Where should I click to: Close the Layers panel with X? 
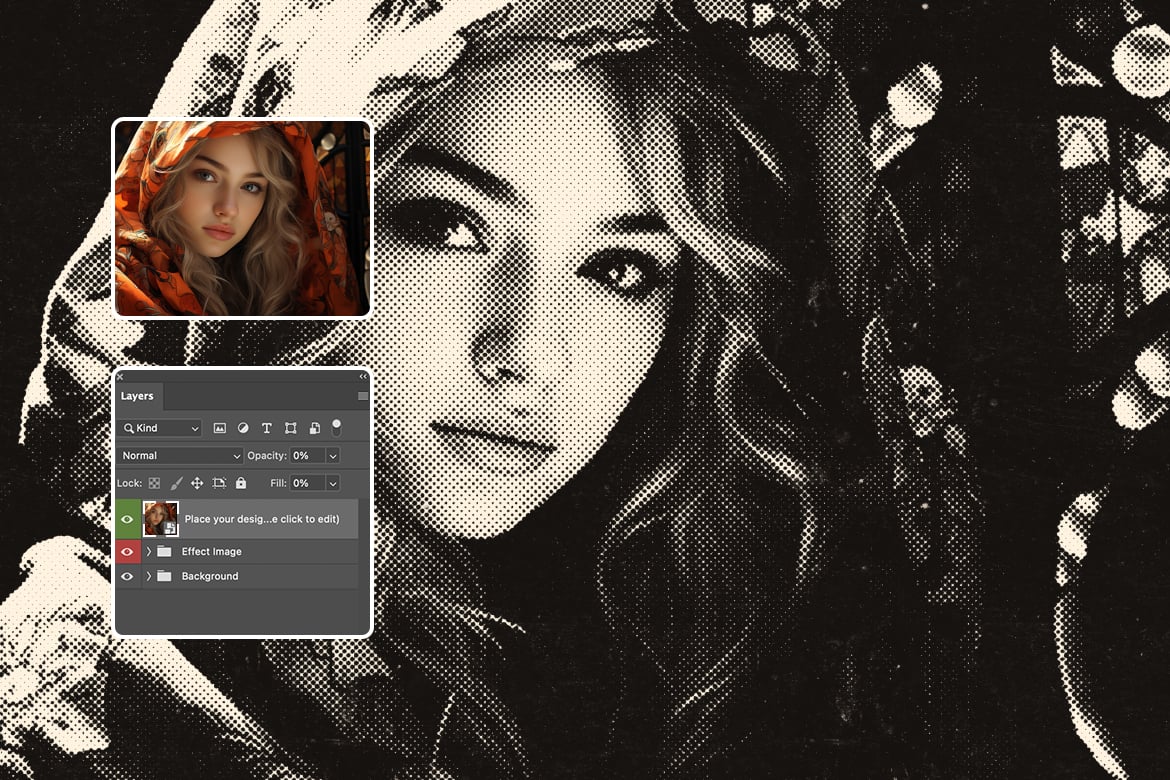click(x=120, y=377)
